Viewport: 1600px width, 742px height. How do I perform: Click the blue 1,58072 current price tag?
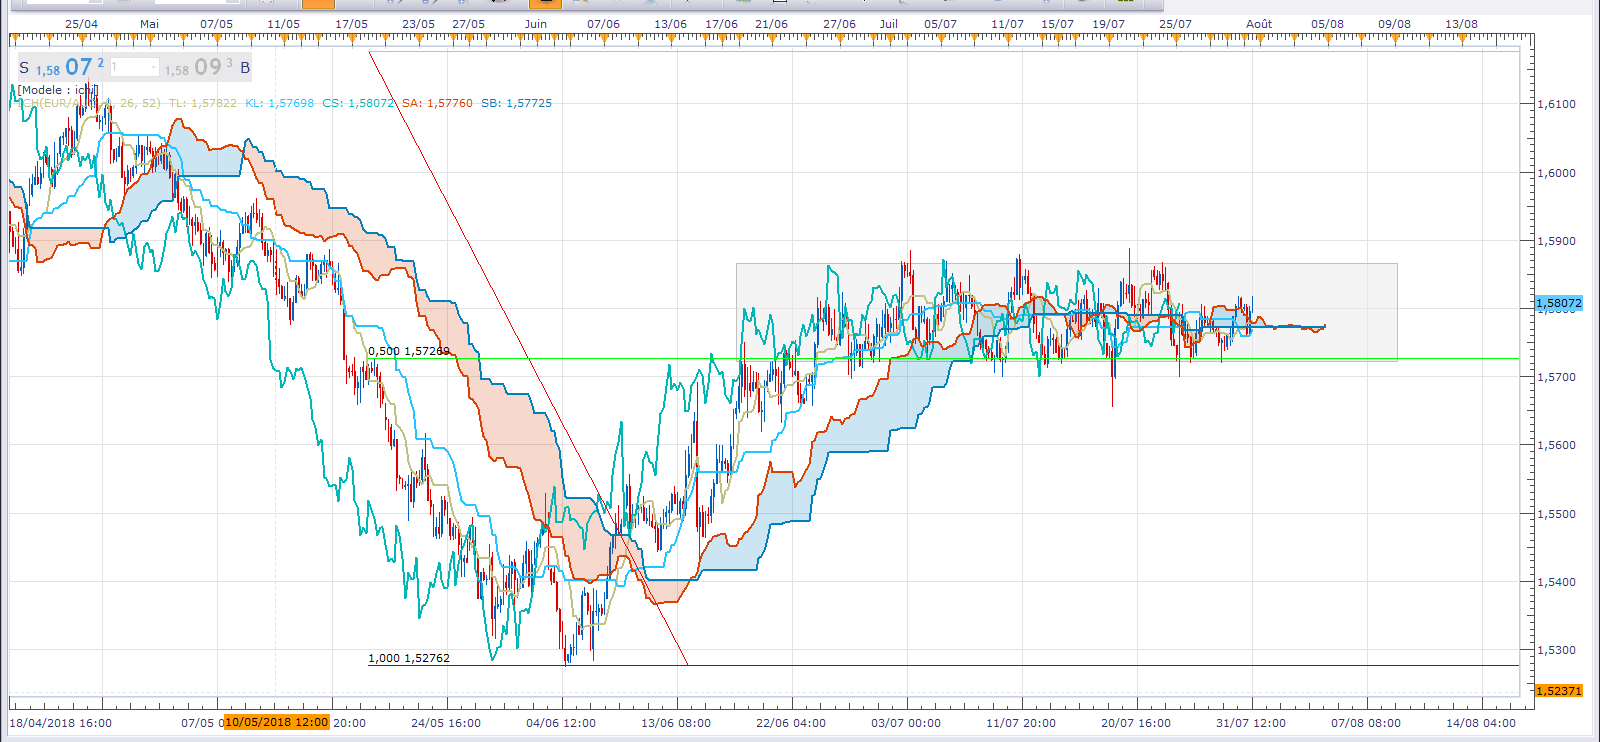tap(1559, 303)
